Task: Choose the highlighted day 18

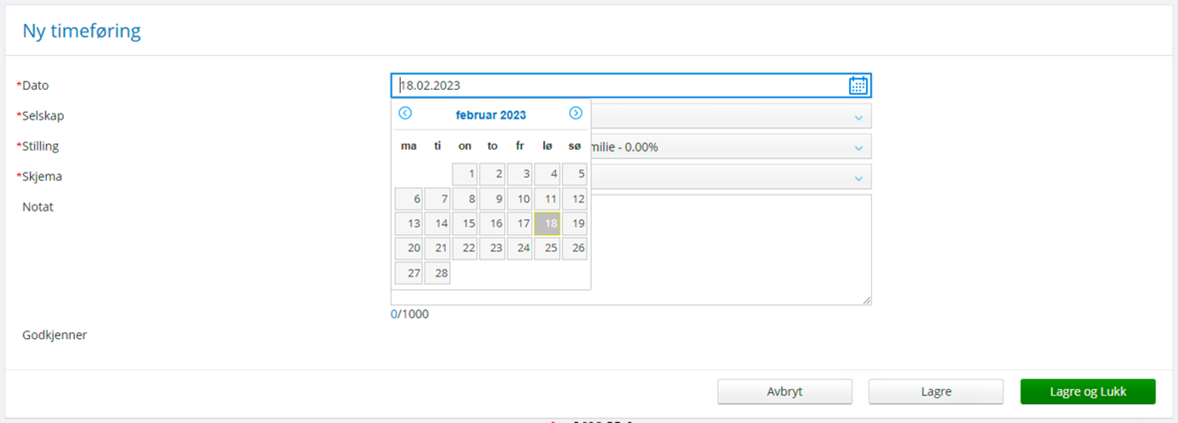Action: (x=547, y=224)
